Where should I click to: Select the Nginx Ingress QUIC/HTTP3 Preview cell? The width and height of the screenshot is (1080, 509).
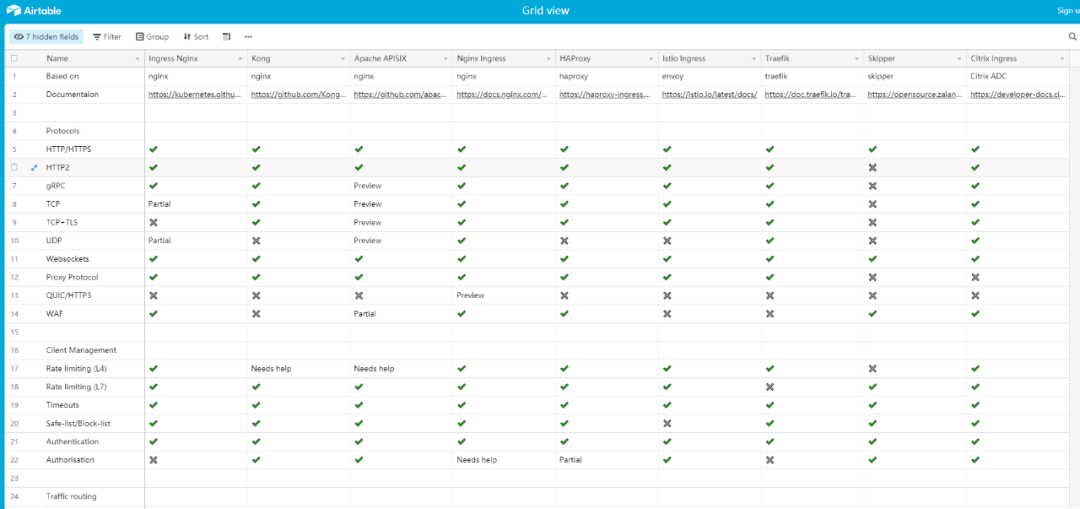504,295
